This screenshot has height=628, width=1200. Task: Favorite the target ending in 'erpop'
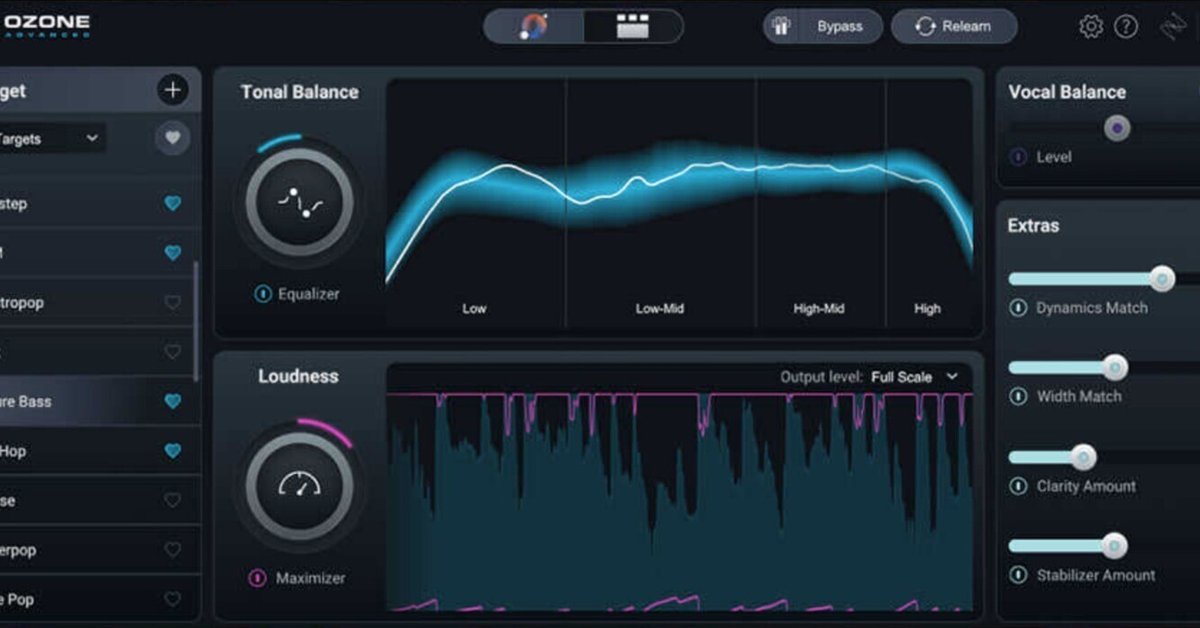[x=173, y=550]
